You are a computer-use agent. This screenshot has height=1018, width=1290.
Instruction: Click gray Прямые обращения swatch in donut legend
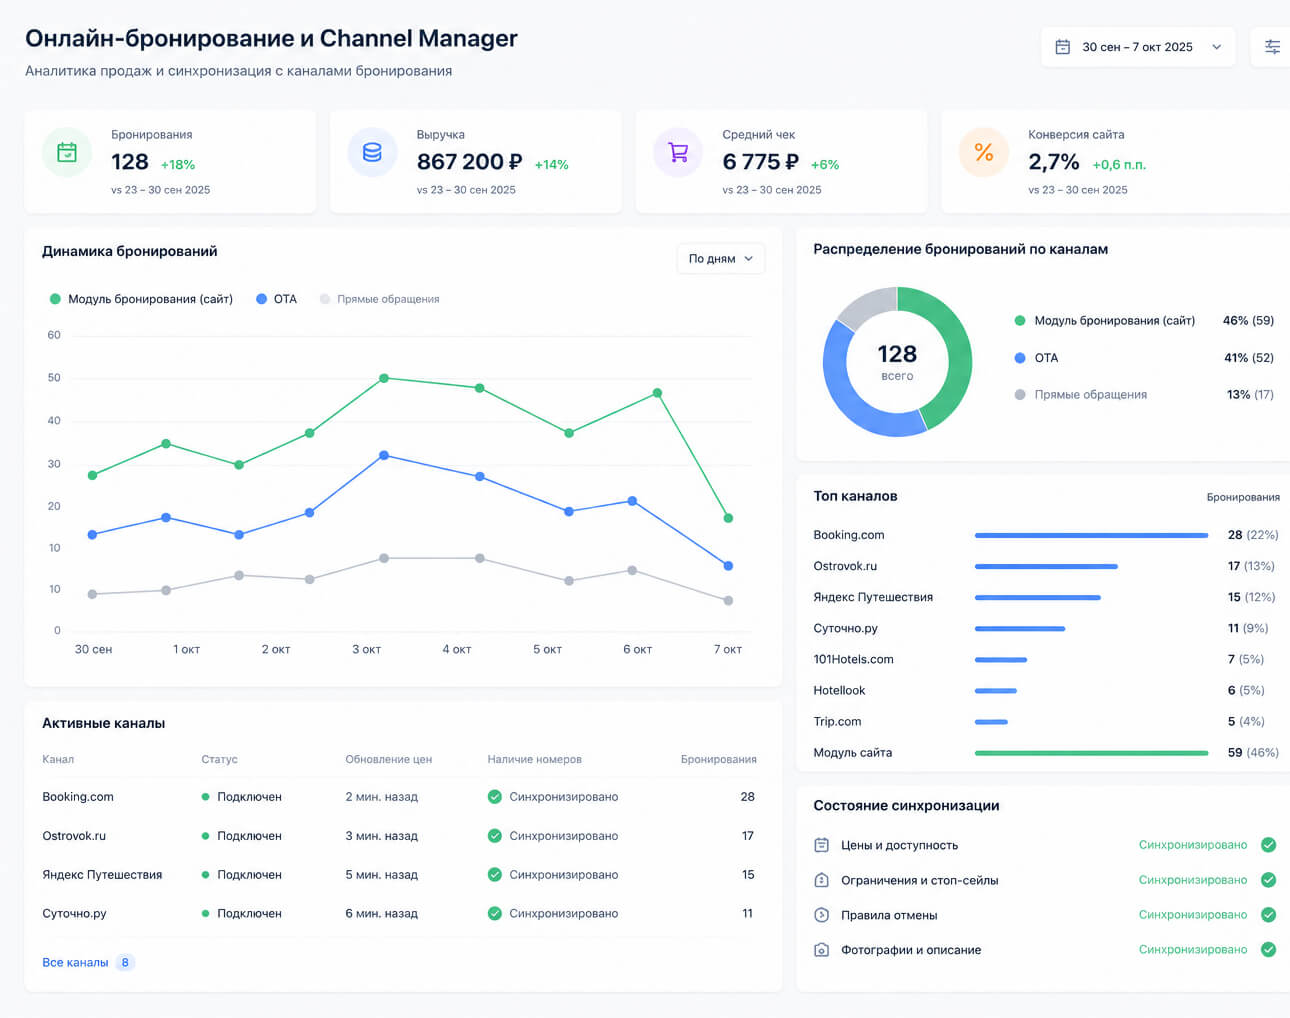[1020, 395]
